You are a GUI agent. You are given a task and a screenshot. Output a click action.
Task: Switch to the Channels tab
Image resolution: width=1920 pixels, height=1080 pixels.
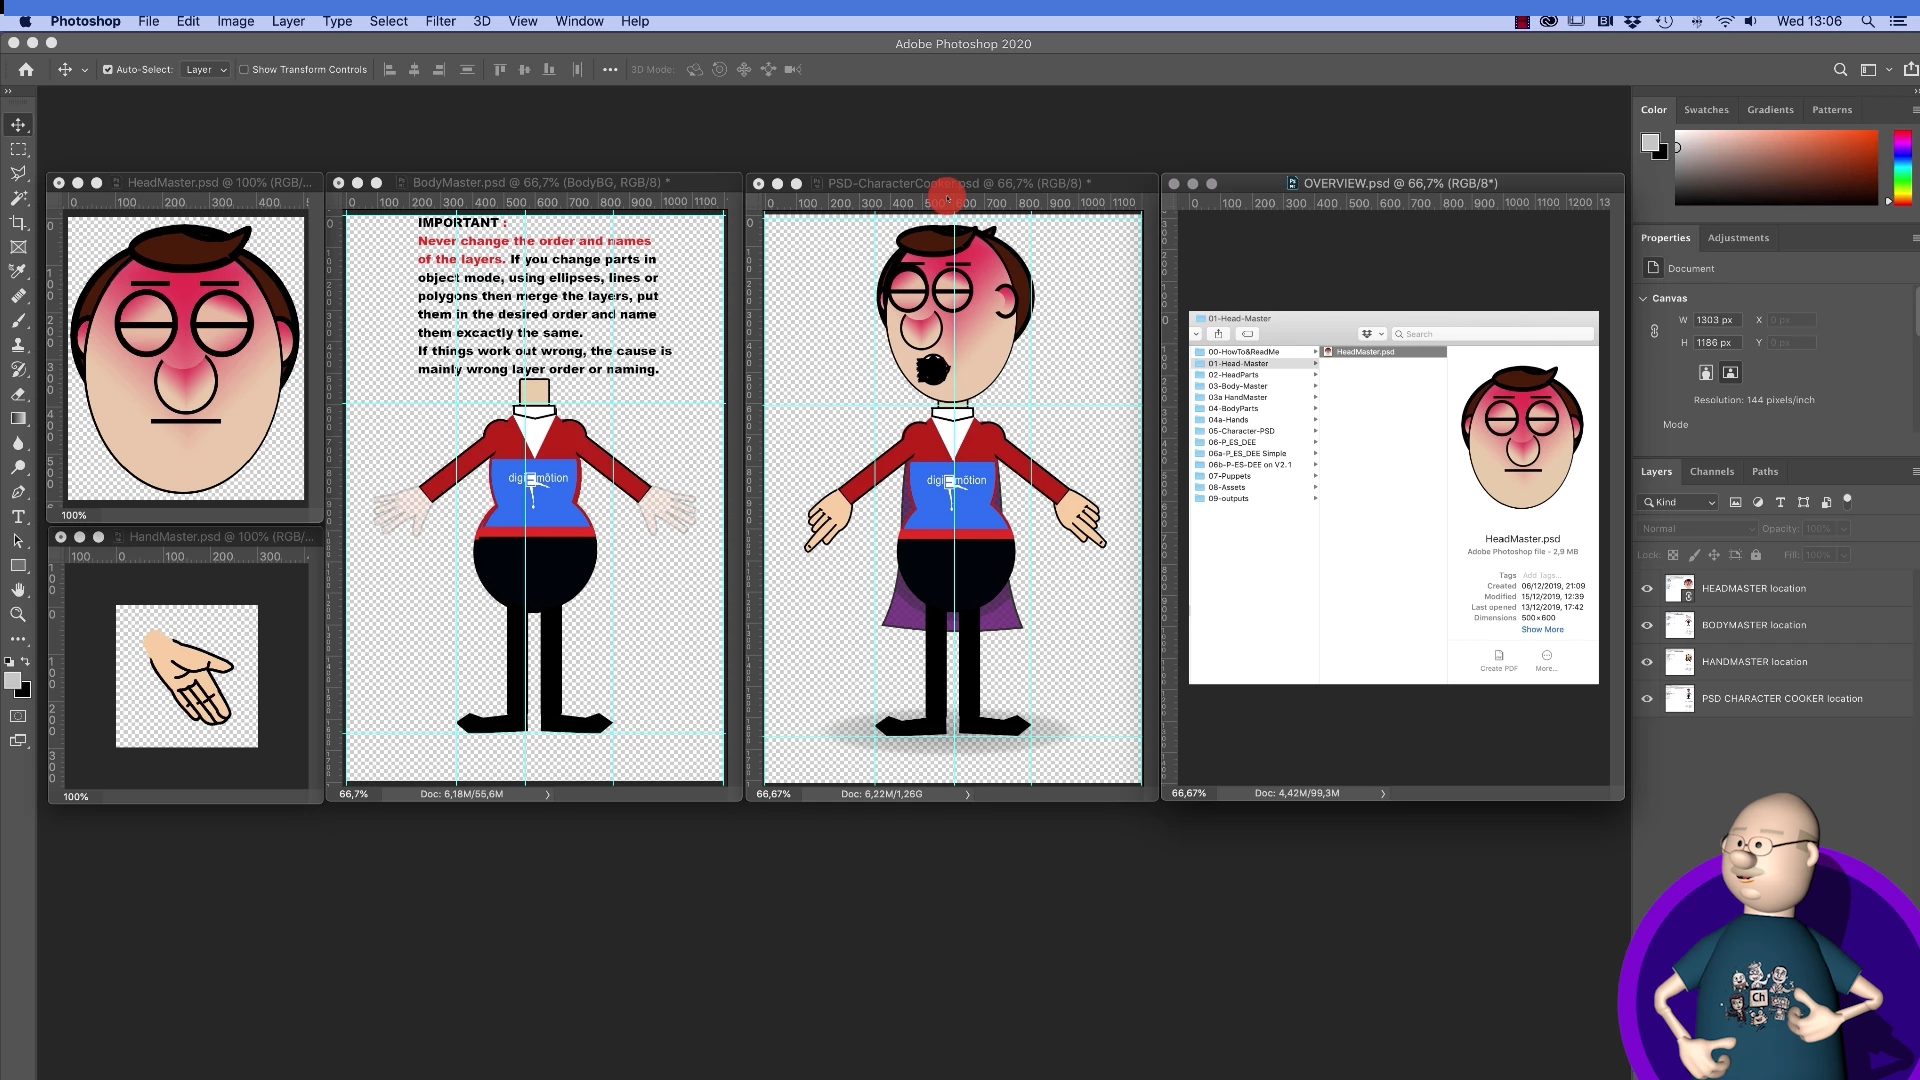(1711, 472)
